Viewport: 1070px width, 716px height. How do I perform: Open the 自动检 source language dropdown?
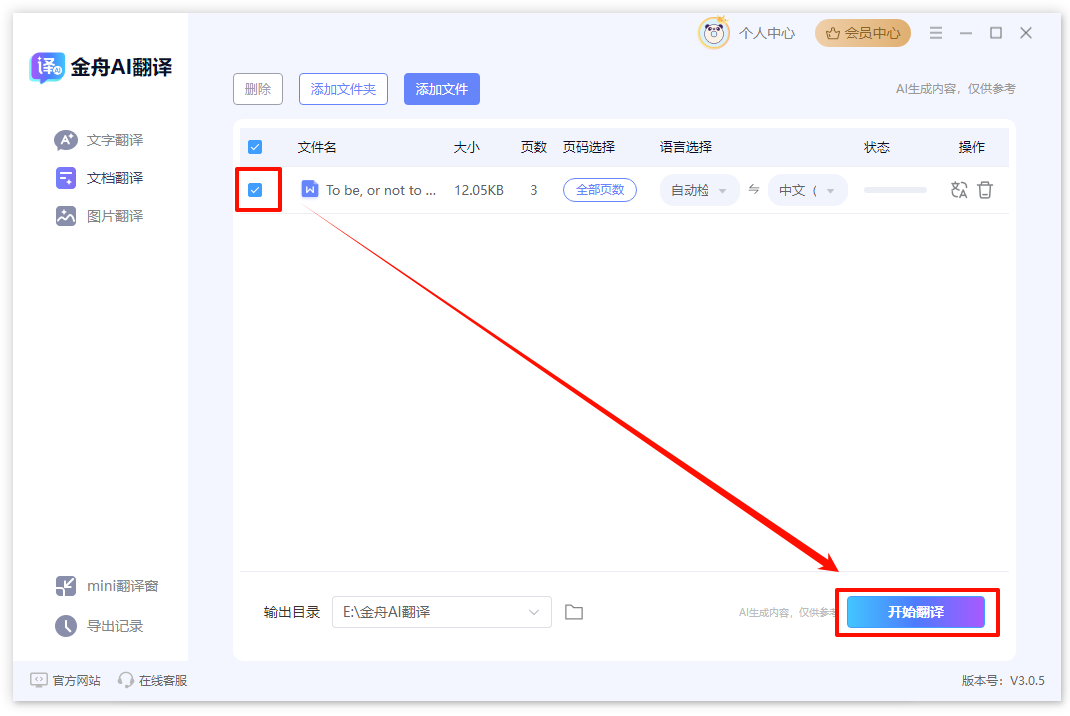click(698, 189)
